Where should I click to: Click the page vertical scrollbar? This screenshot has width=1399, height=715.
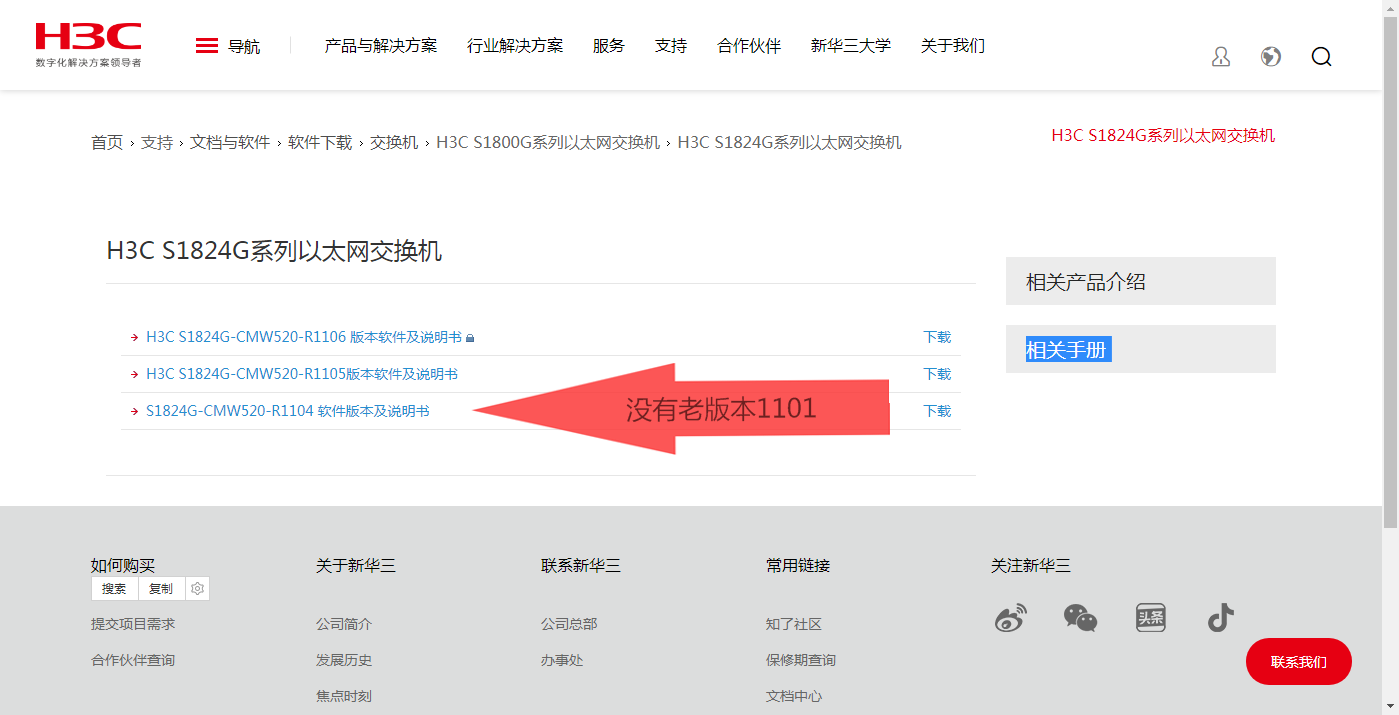(1390, 270)
